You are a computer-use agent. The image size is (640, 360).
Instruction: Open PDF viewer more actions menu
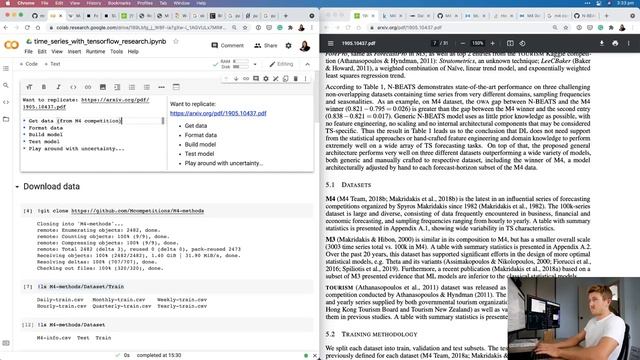coord(629,43)
